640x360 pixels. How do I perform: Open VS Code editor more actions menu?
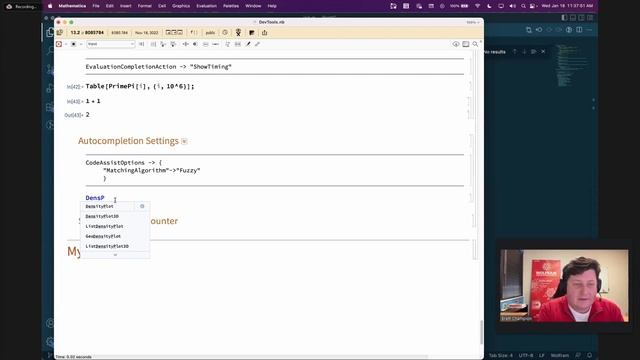[589, 30]
